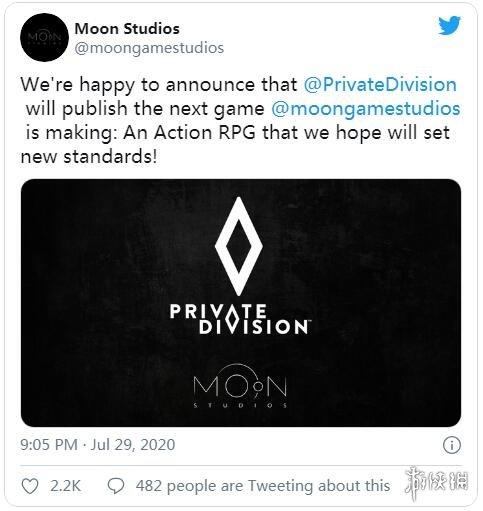Click the Twitter bird logo

click(449, 25)
